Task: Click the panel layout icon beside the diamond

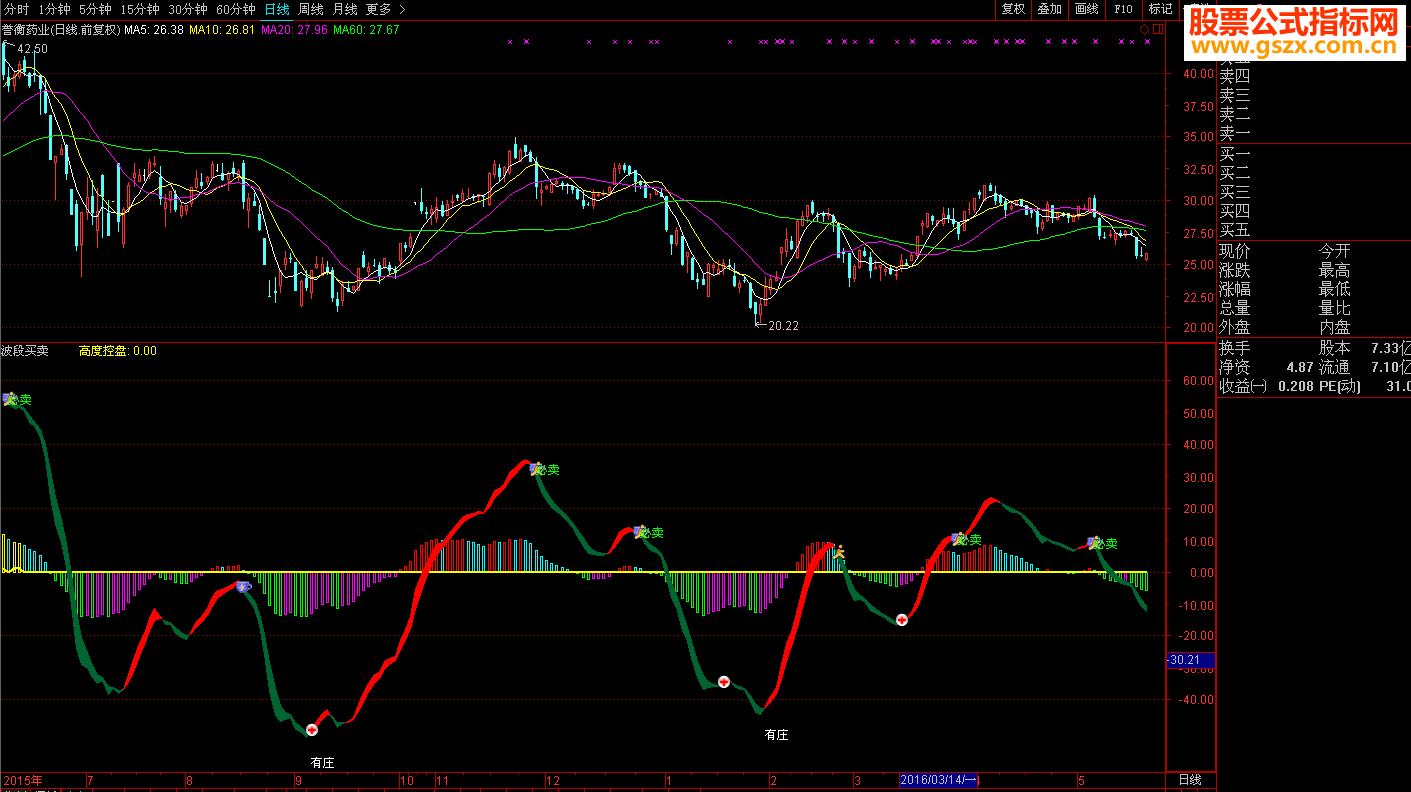Action: [1158, 30]
